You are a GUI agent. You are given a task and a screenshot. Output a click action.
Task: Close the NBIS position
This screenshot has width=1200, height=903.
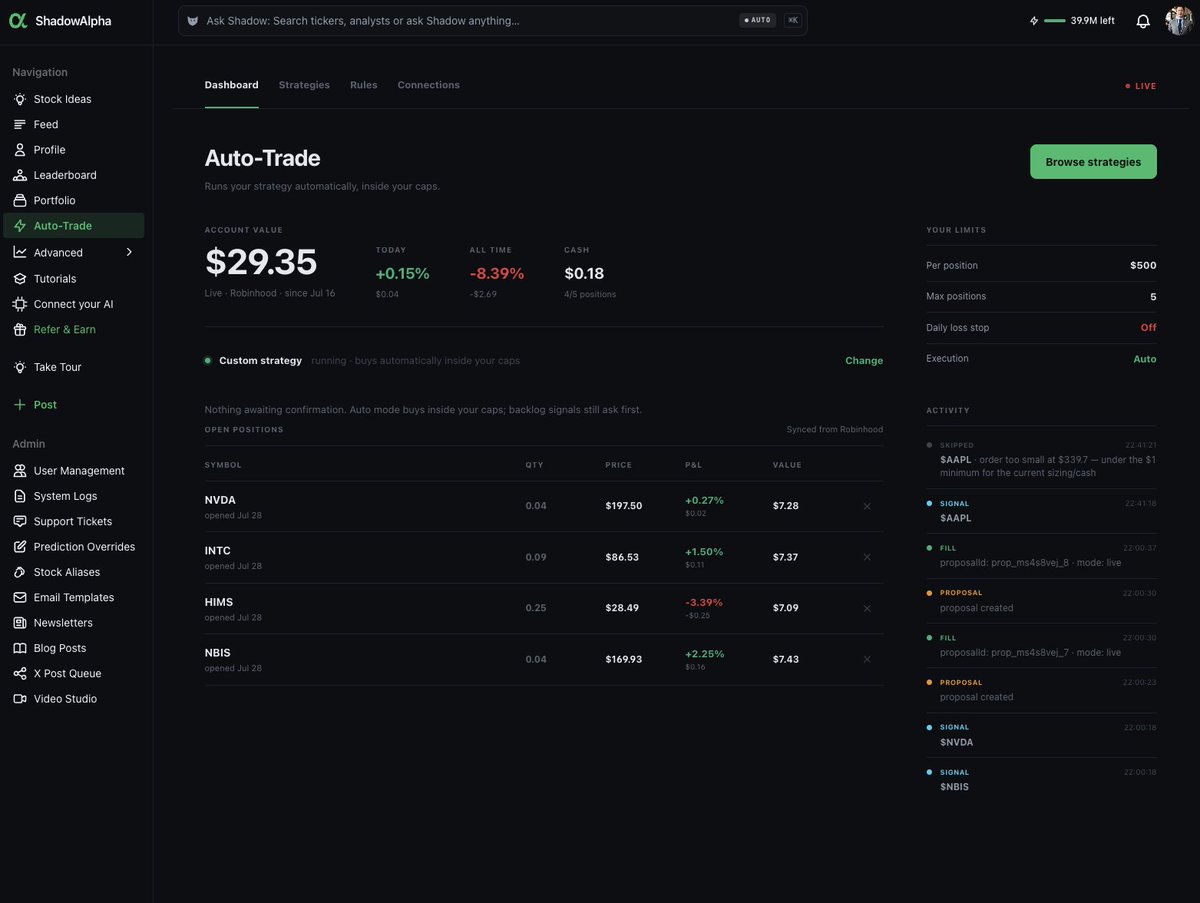point(867,659)
